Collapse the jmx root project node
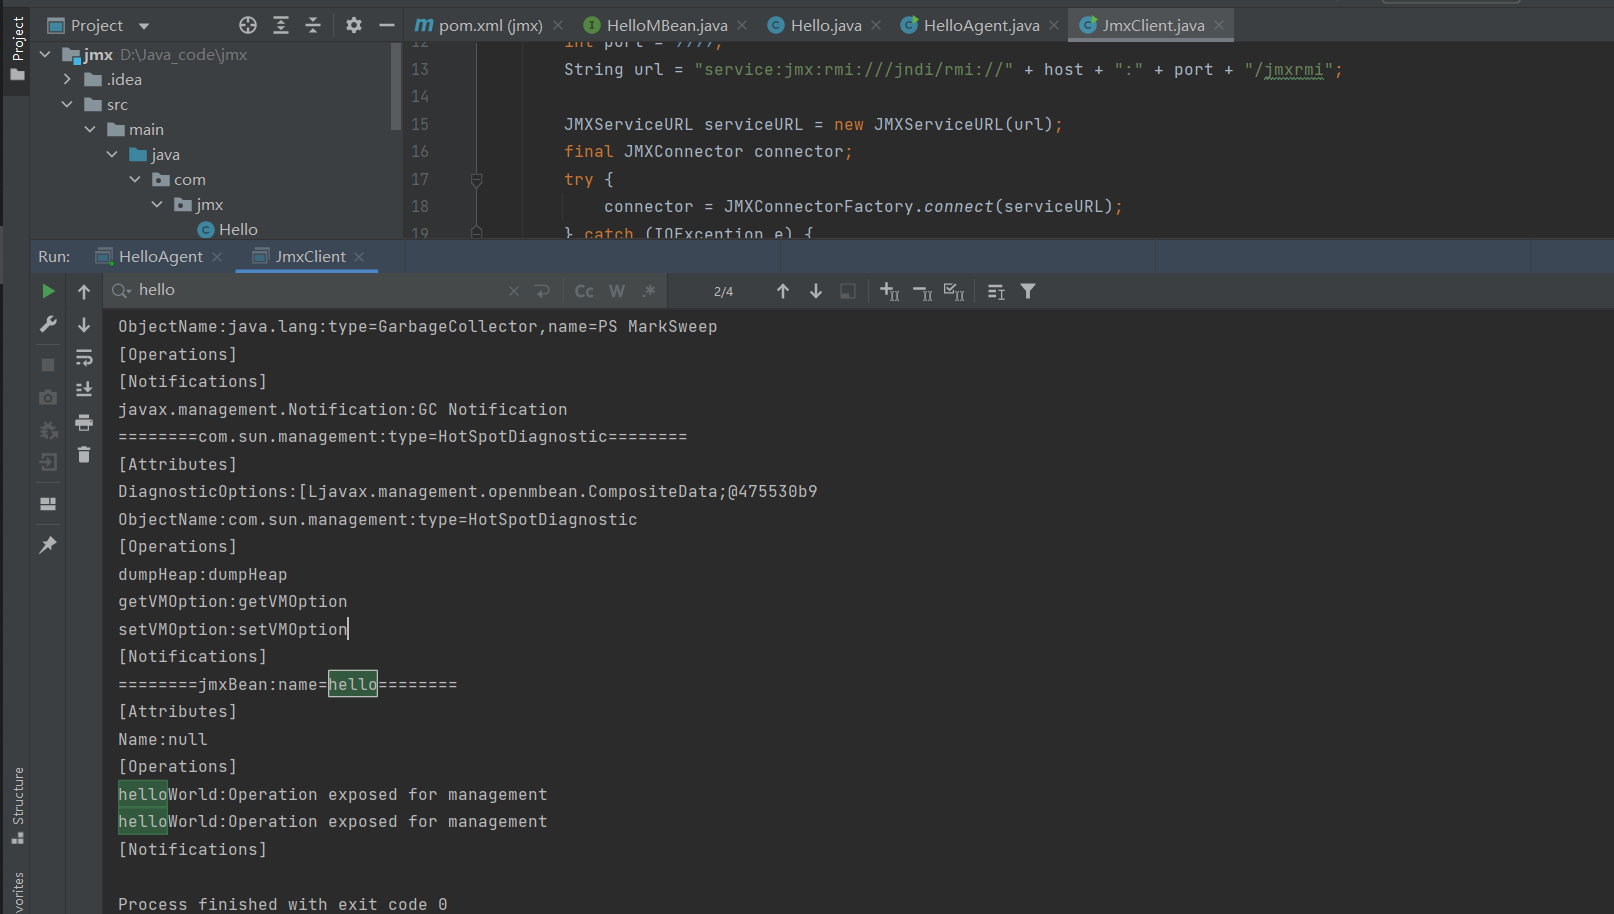Screen dimensions: 1614x914 tap(45, 54)
